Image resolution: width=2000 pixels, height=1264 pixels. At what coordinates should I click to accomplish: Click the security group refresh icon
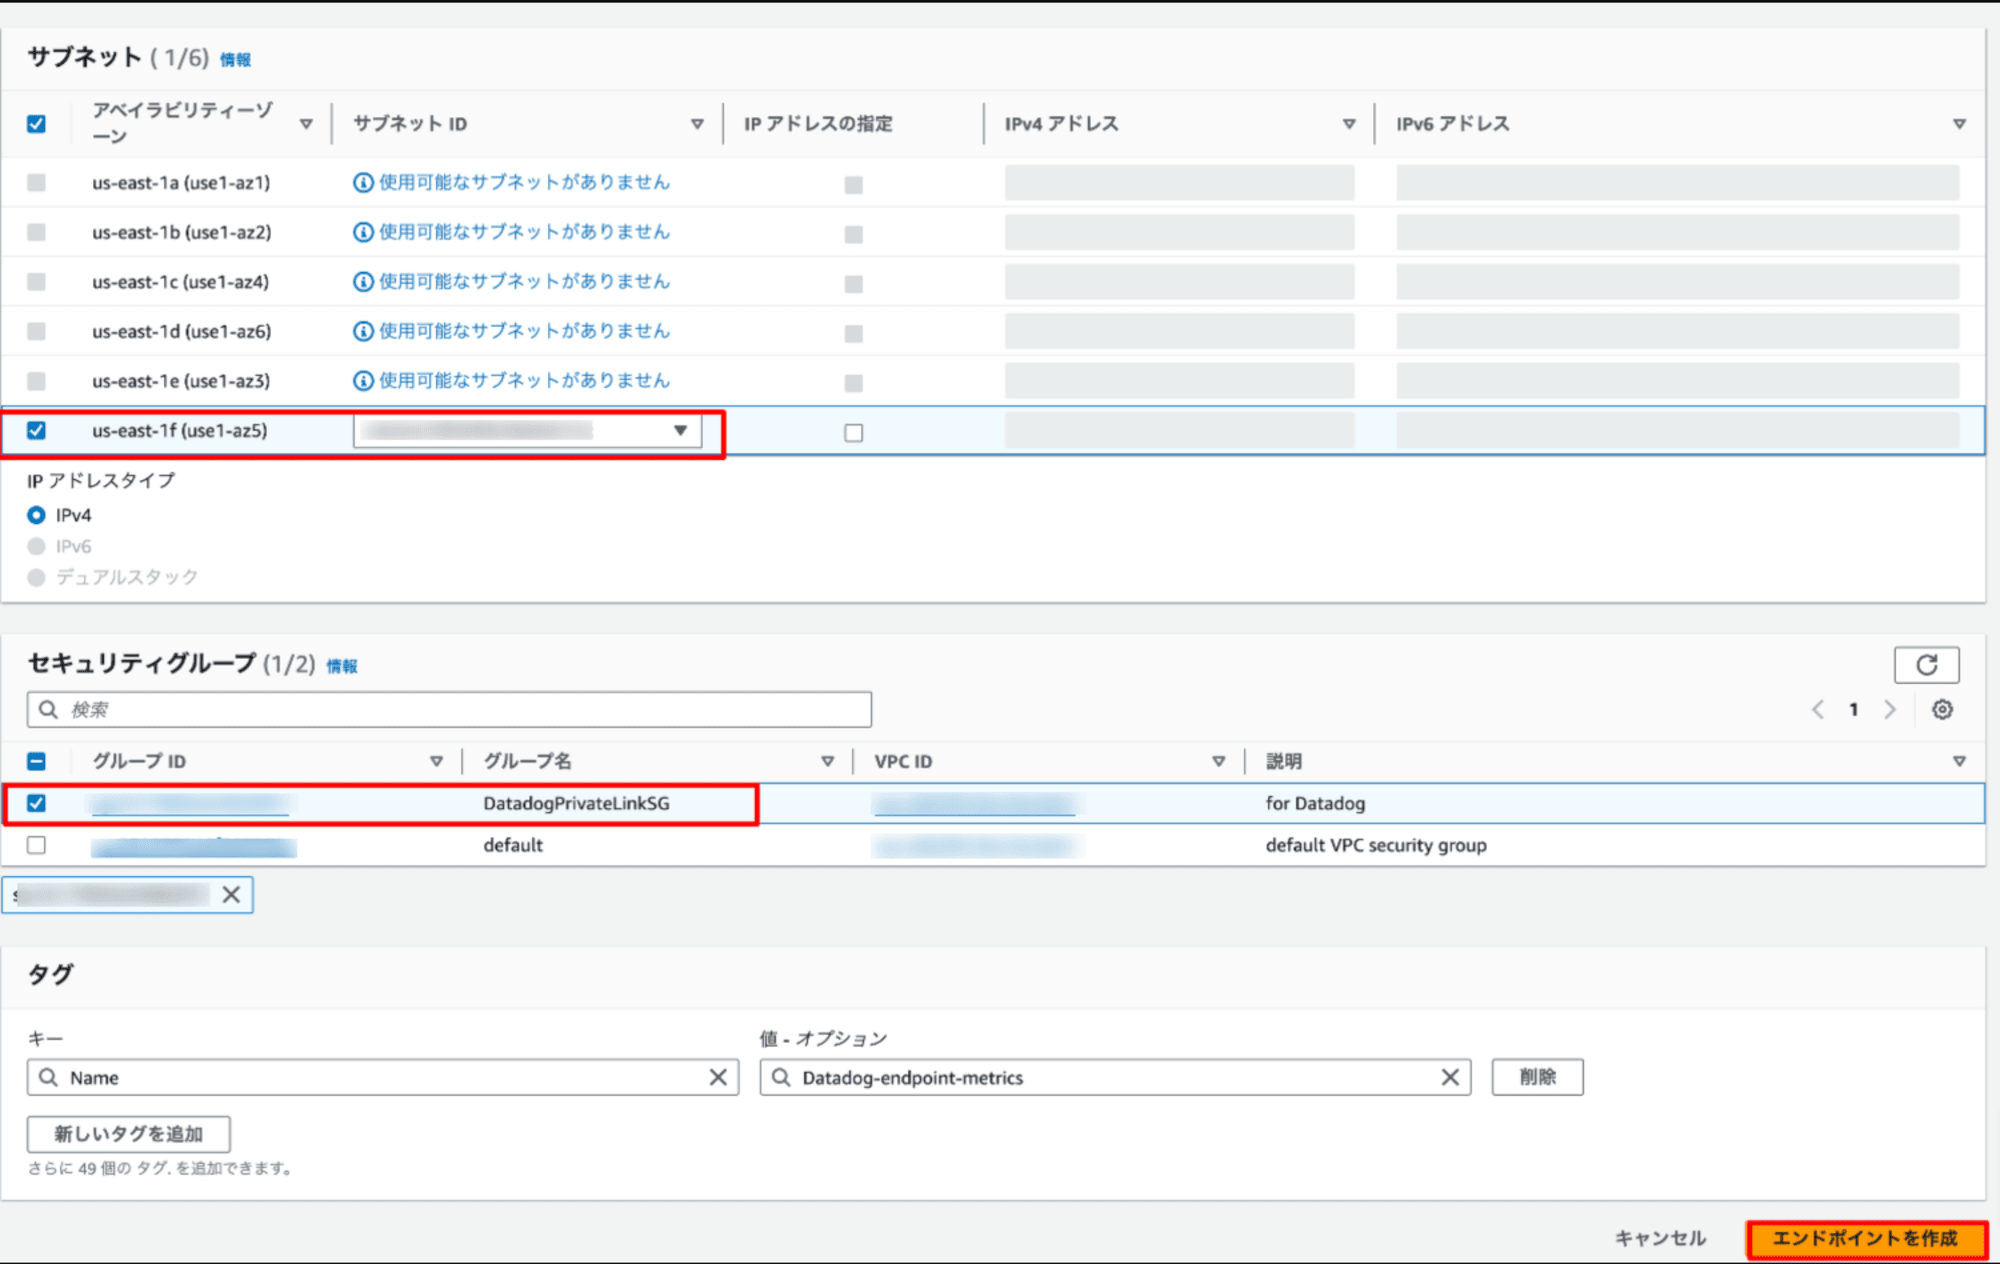click(1926, 665)
